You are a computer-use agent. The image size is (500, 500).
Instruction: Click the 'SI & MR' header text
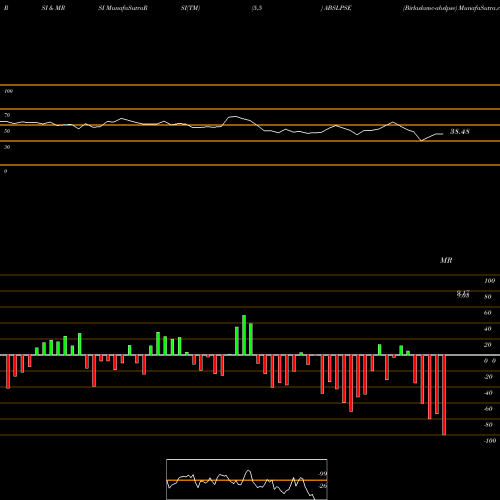53,8
